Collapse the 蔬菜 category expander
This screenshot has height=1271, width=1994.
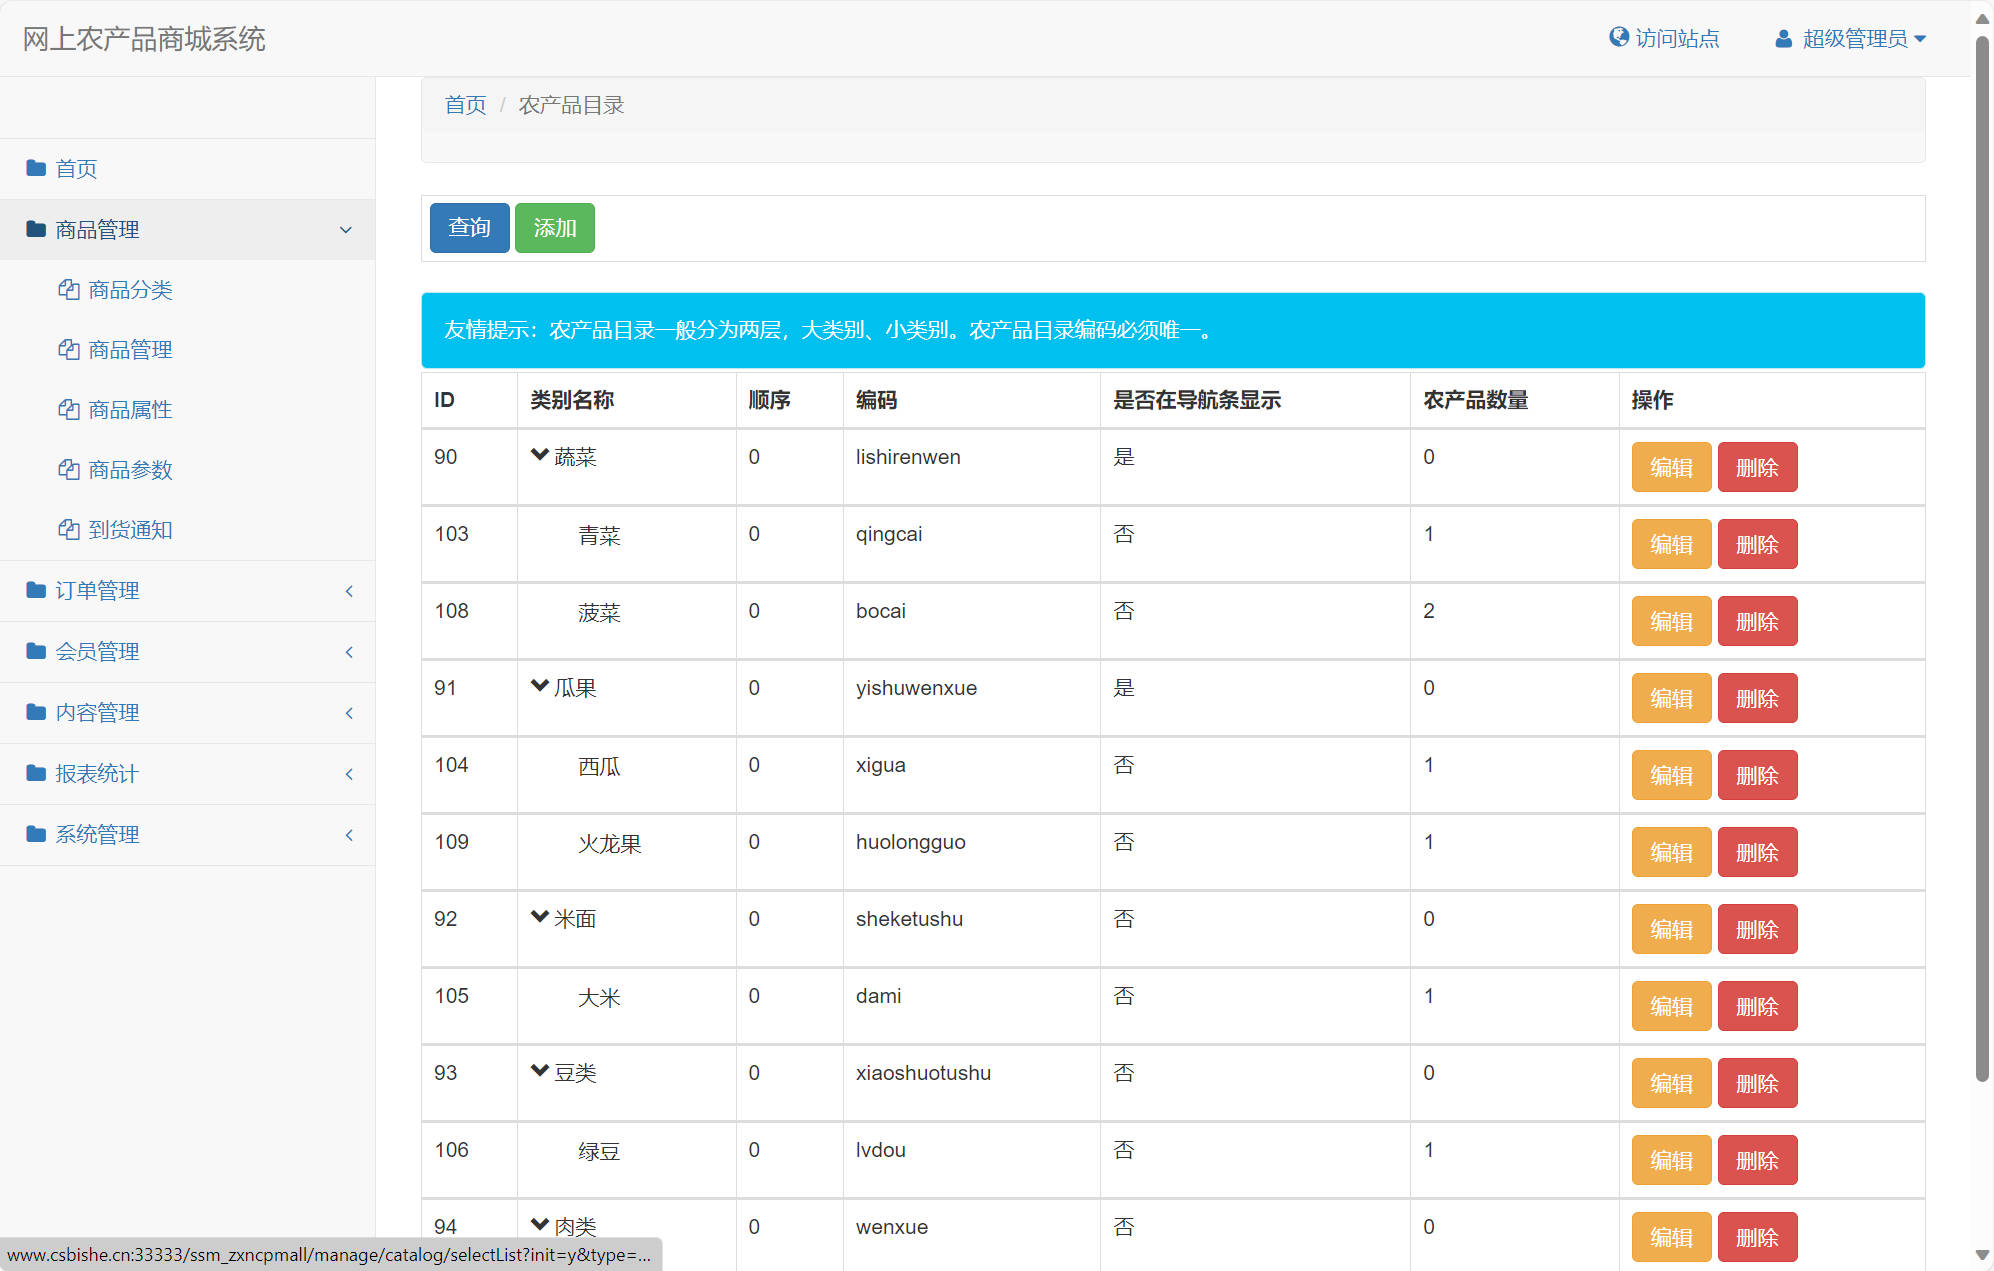click(540, 456)
